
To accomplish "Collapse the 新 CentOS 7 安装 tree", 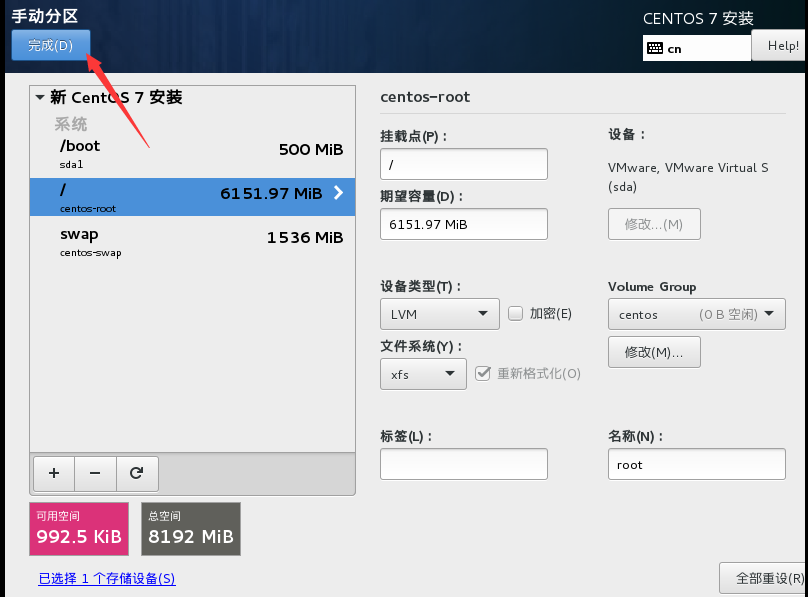I will pos(40,98).
